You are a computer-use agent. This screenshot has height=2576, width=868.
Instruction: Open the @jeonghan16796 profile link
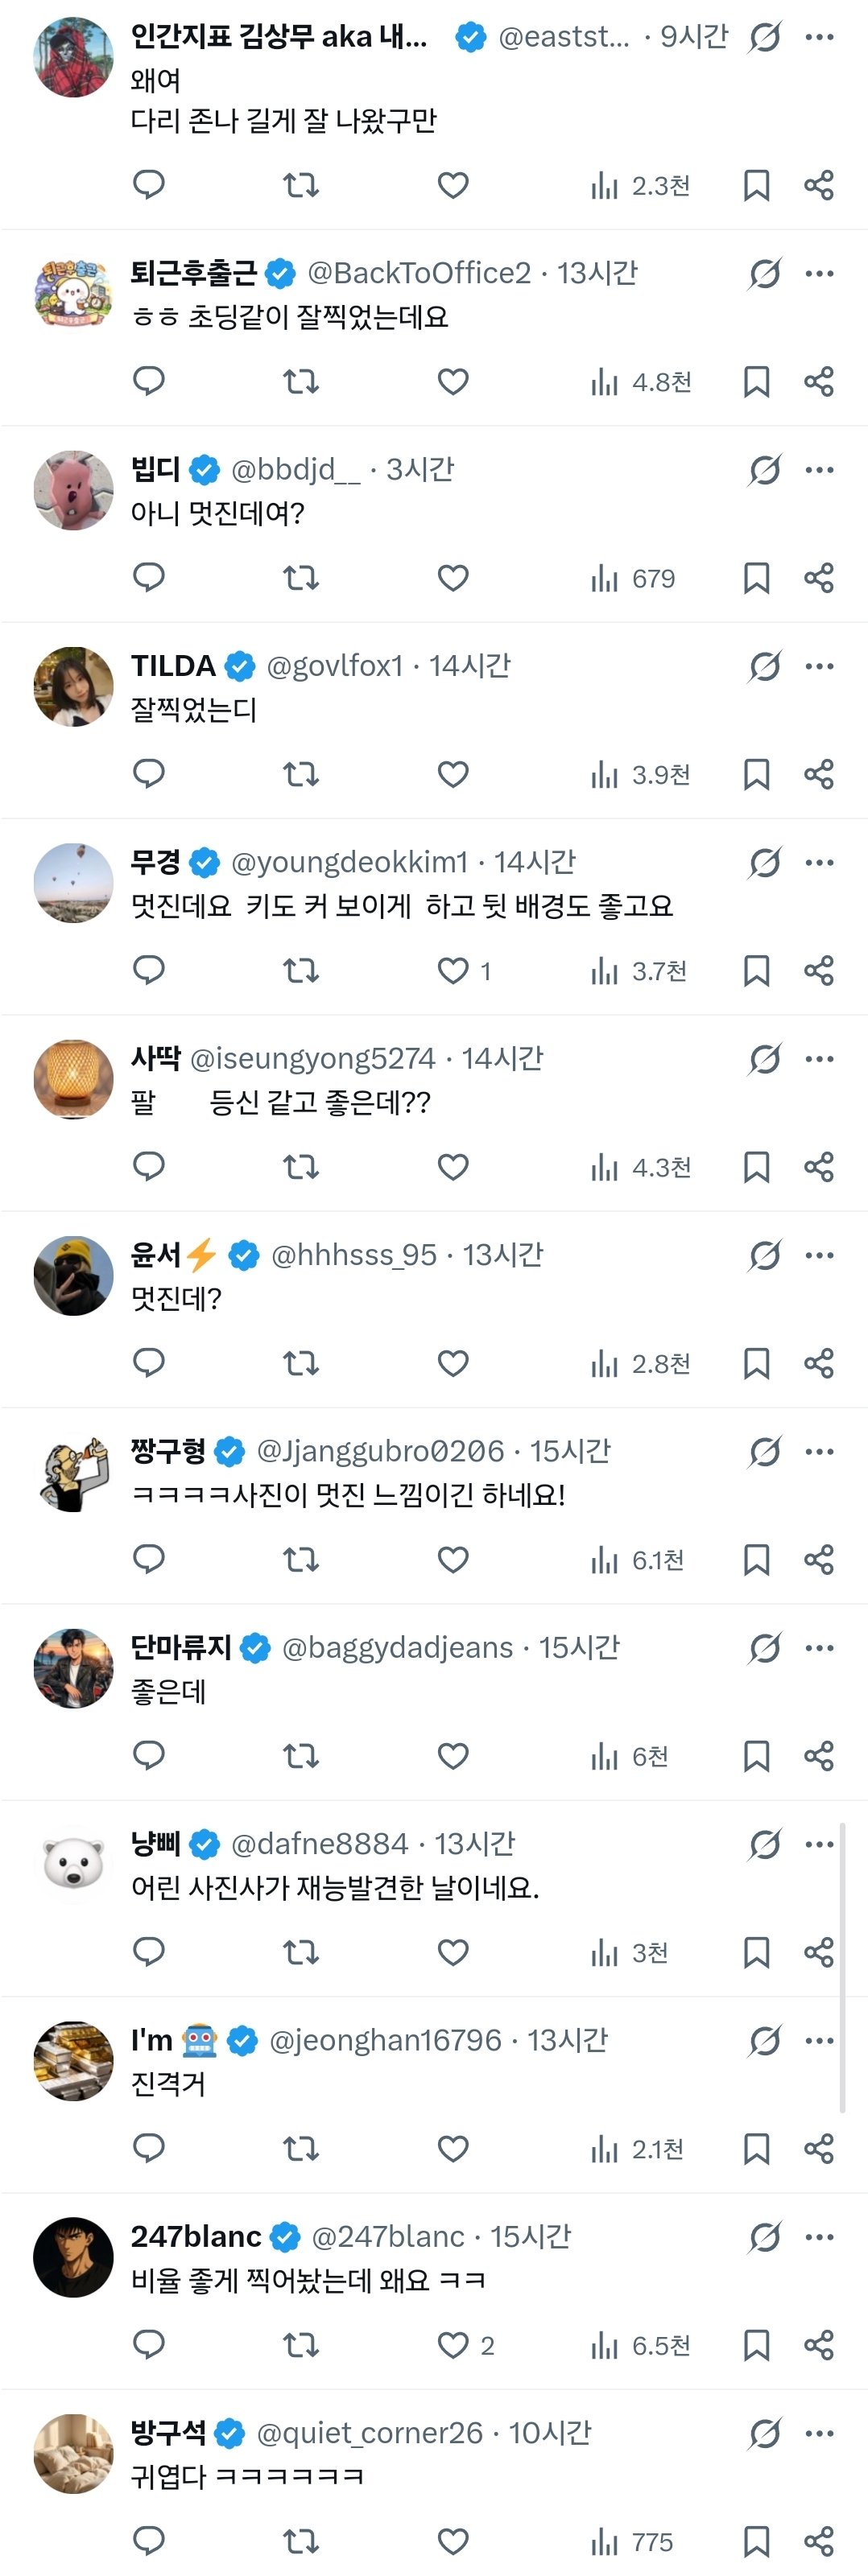(x=385, y=2040)
